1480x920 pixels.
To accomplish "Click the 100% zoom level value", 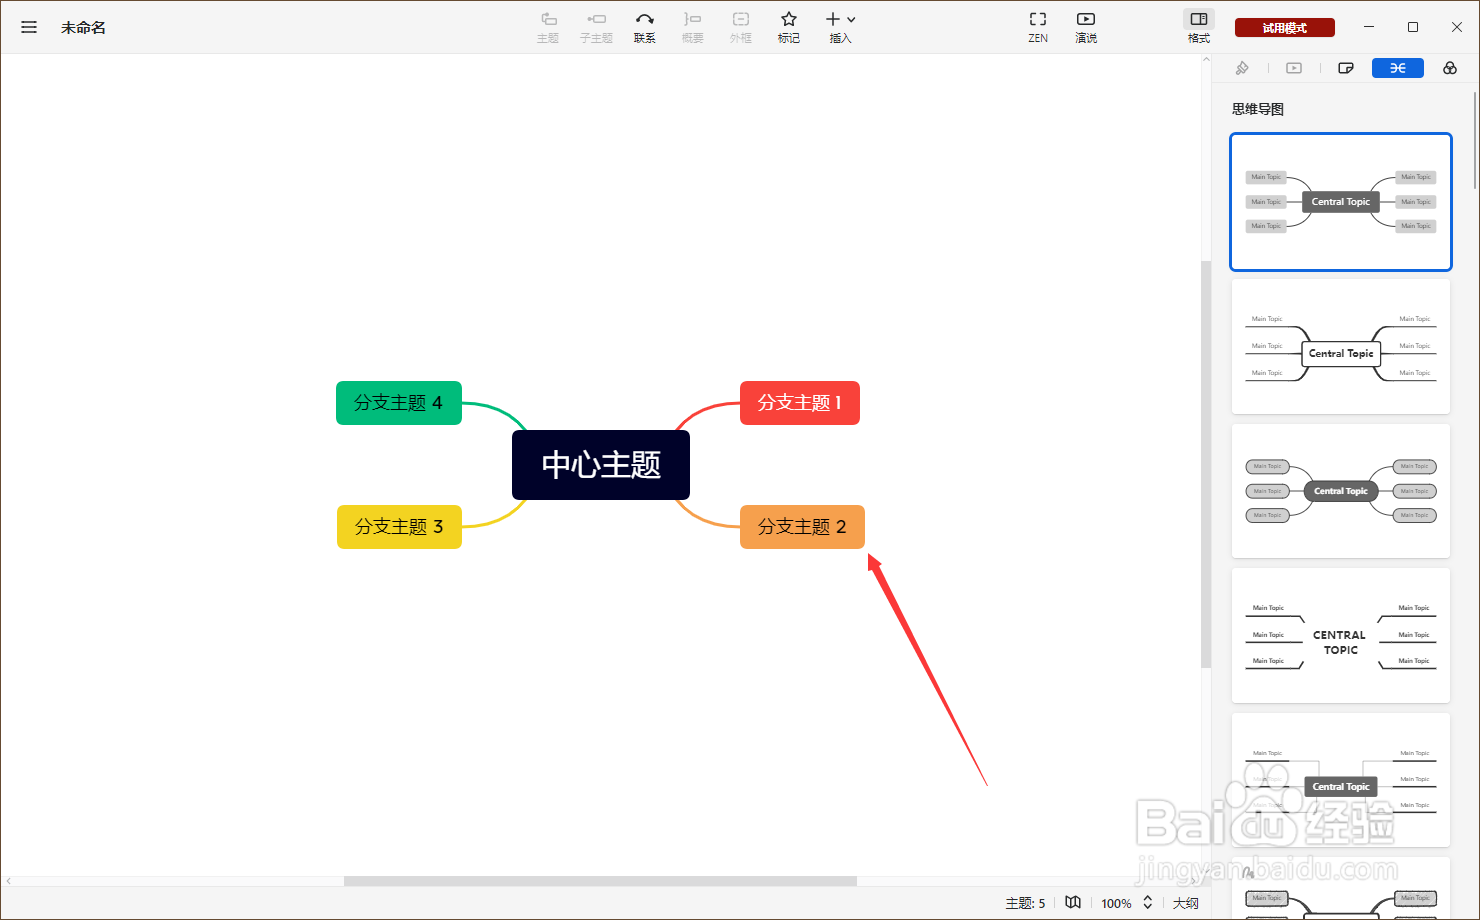I will tap(1116, 903).
